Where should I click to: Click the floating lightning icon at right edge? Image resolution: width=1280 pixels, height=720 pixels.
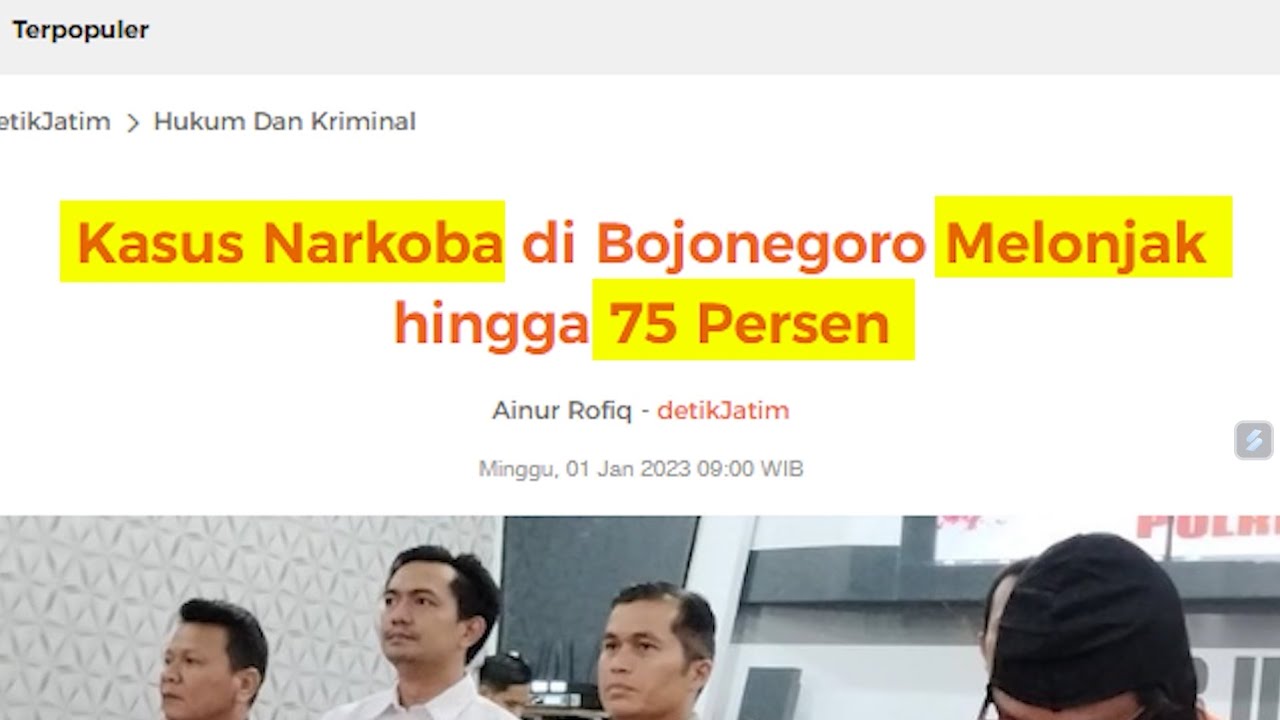point(1253,440)
